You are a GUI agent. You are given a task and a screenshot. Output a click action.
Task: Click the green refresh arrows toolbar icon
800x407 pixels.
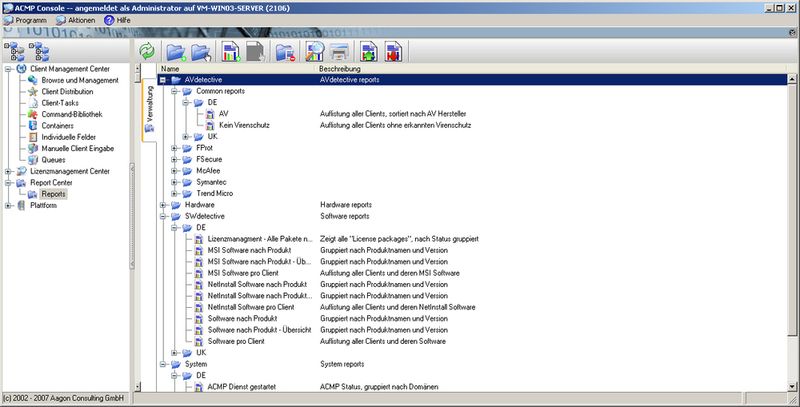[147, 49]
